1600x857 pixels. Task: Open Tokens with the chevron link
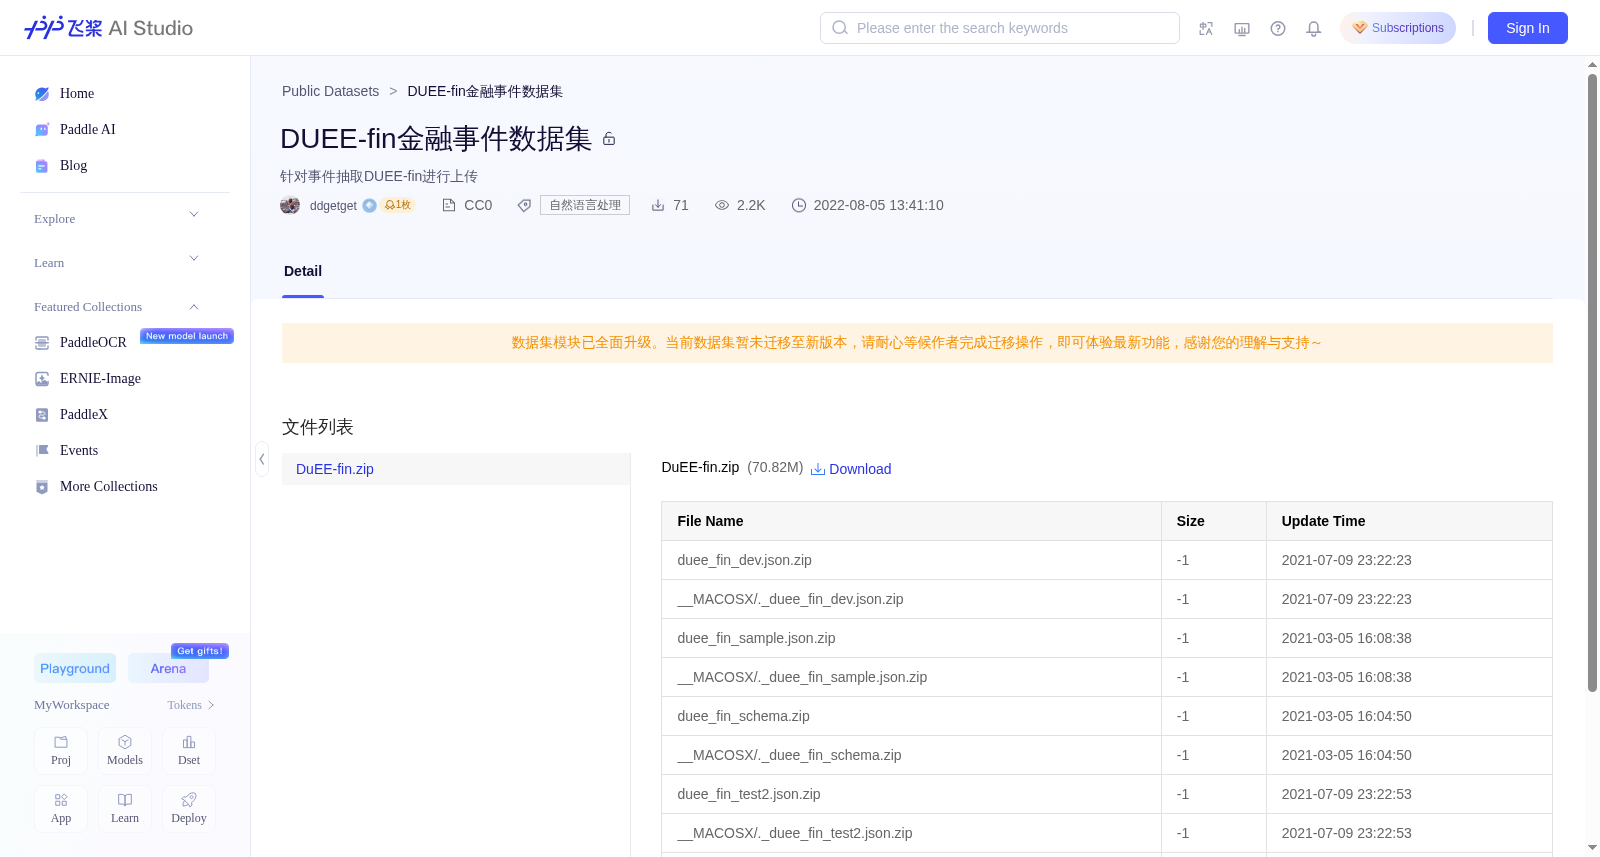click(191, 705)
